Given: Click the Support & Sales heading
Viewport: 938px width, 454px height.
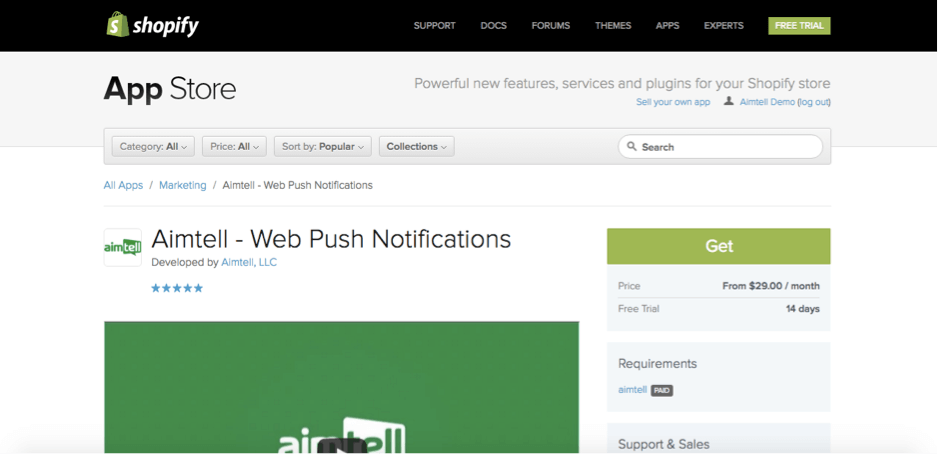Looking at the screenshot, I should [663, 444].
